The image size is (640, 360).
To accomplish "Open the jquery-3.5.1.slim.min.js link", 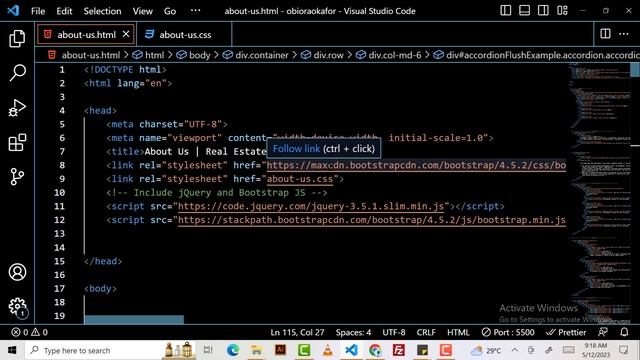I will coord(311,206).
